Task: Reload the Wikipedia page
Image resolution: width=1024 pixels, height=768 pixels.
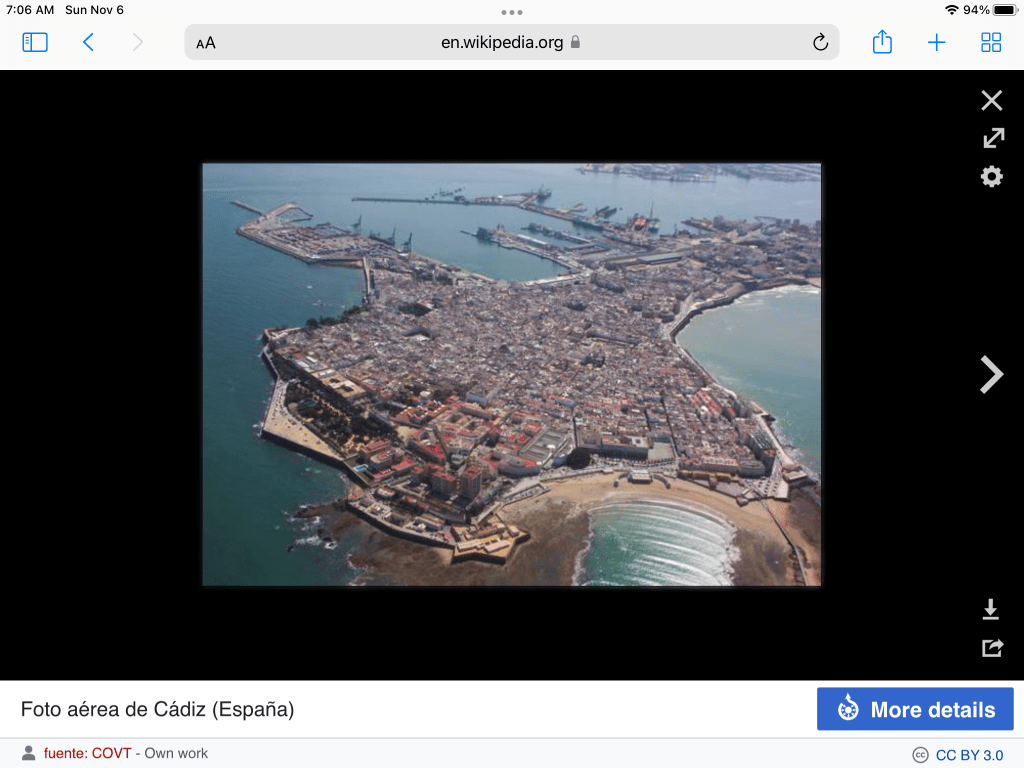Action: pyautogui.click(x=820, y=42)
